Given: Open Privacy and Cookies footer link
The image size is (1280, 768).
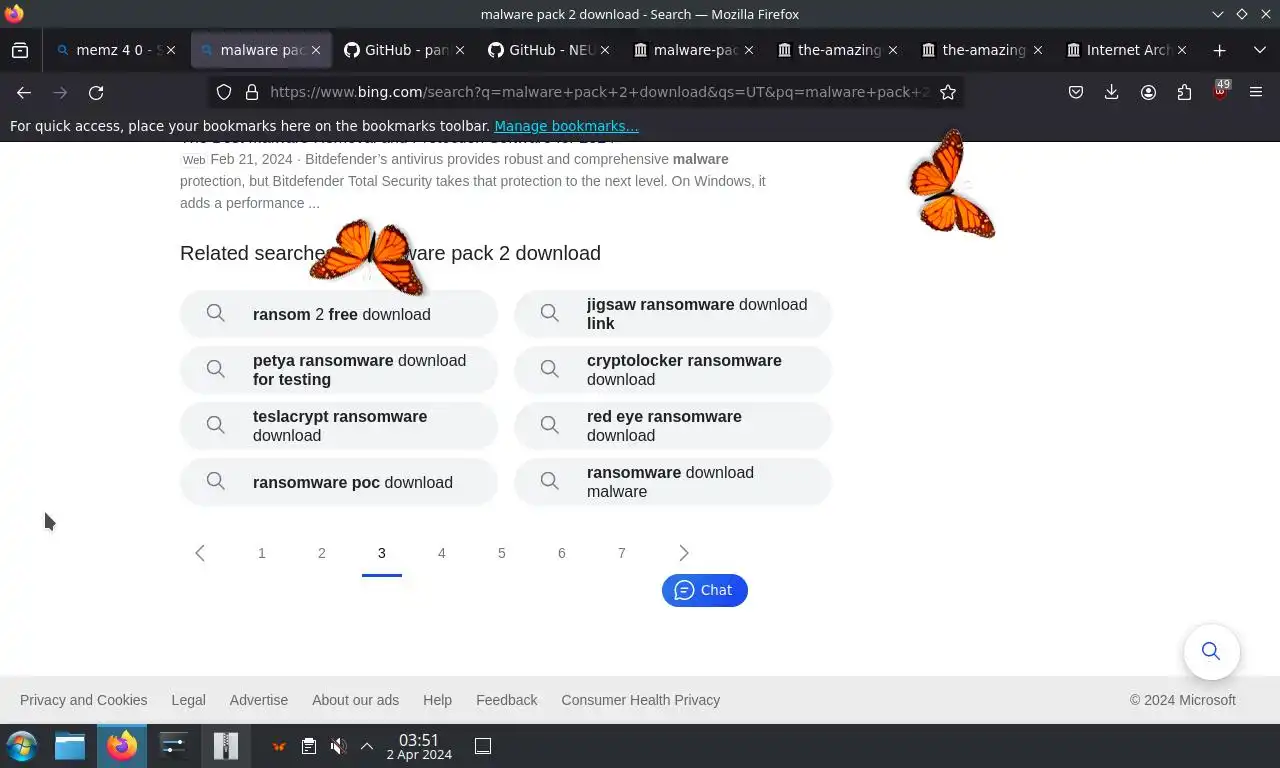Looking at the screenshot, I should 83,700.
